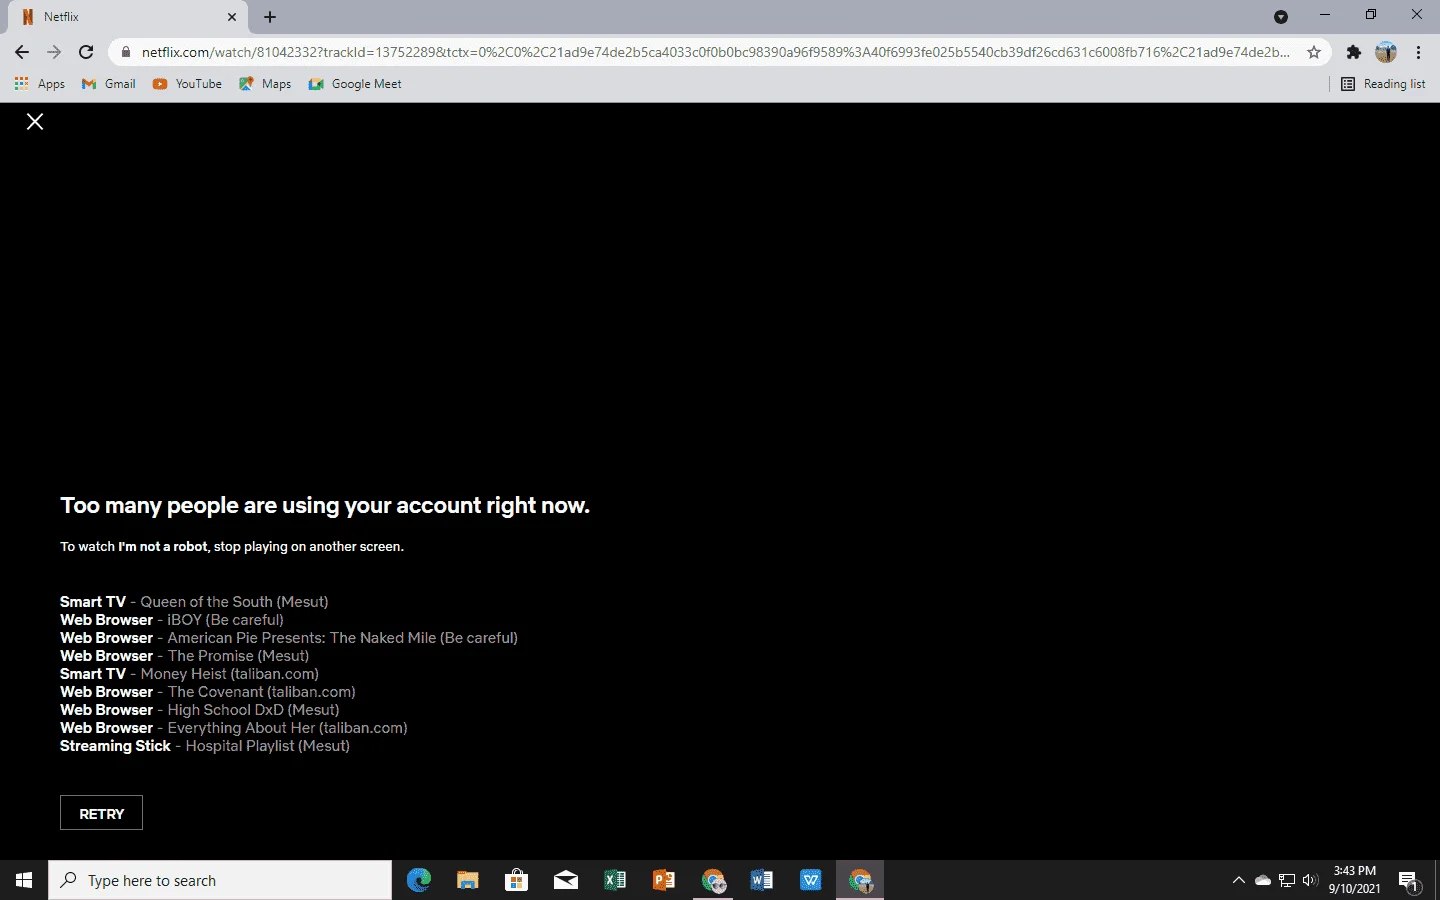This screenshot has height=900, width=1440.
Task: Open Microsoft Store from taskbar
Action: pyautogui.click(x=516, y=880)
